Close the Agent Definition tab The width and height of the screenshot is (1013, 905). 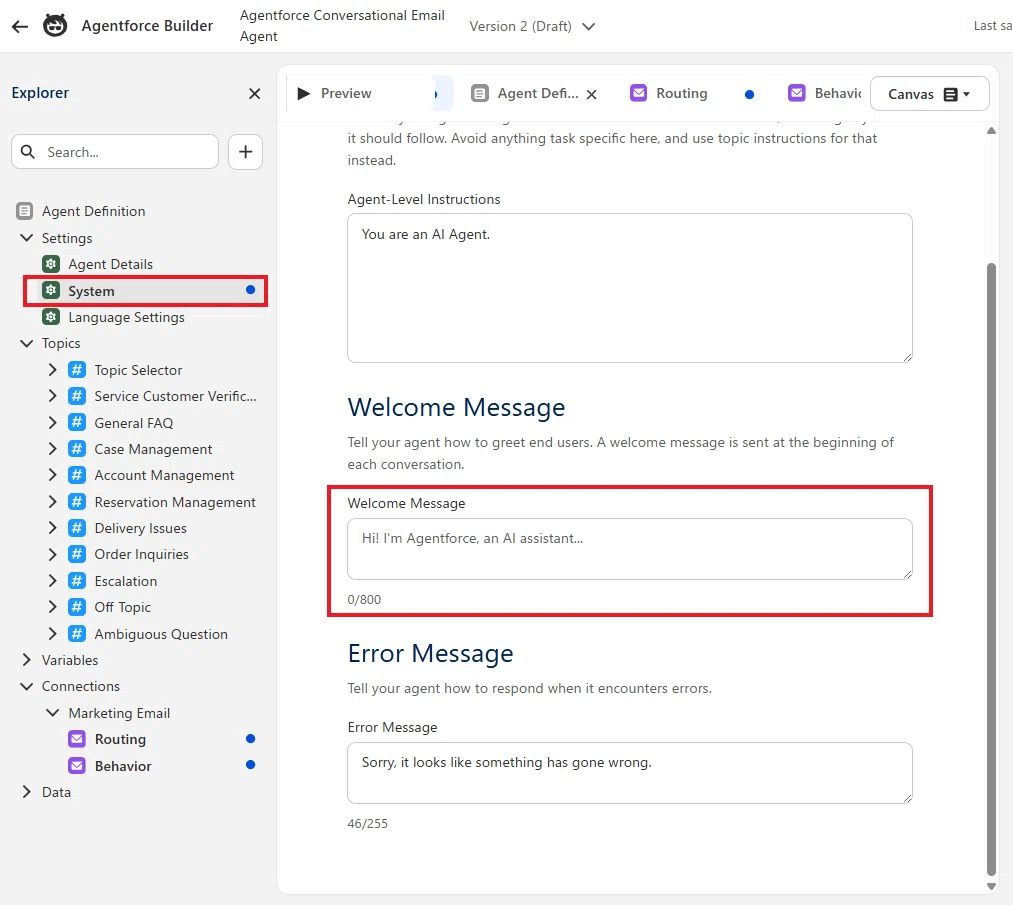pos(591,94)
